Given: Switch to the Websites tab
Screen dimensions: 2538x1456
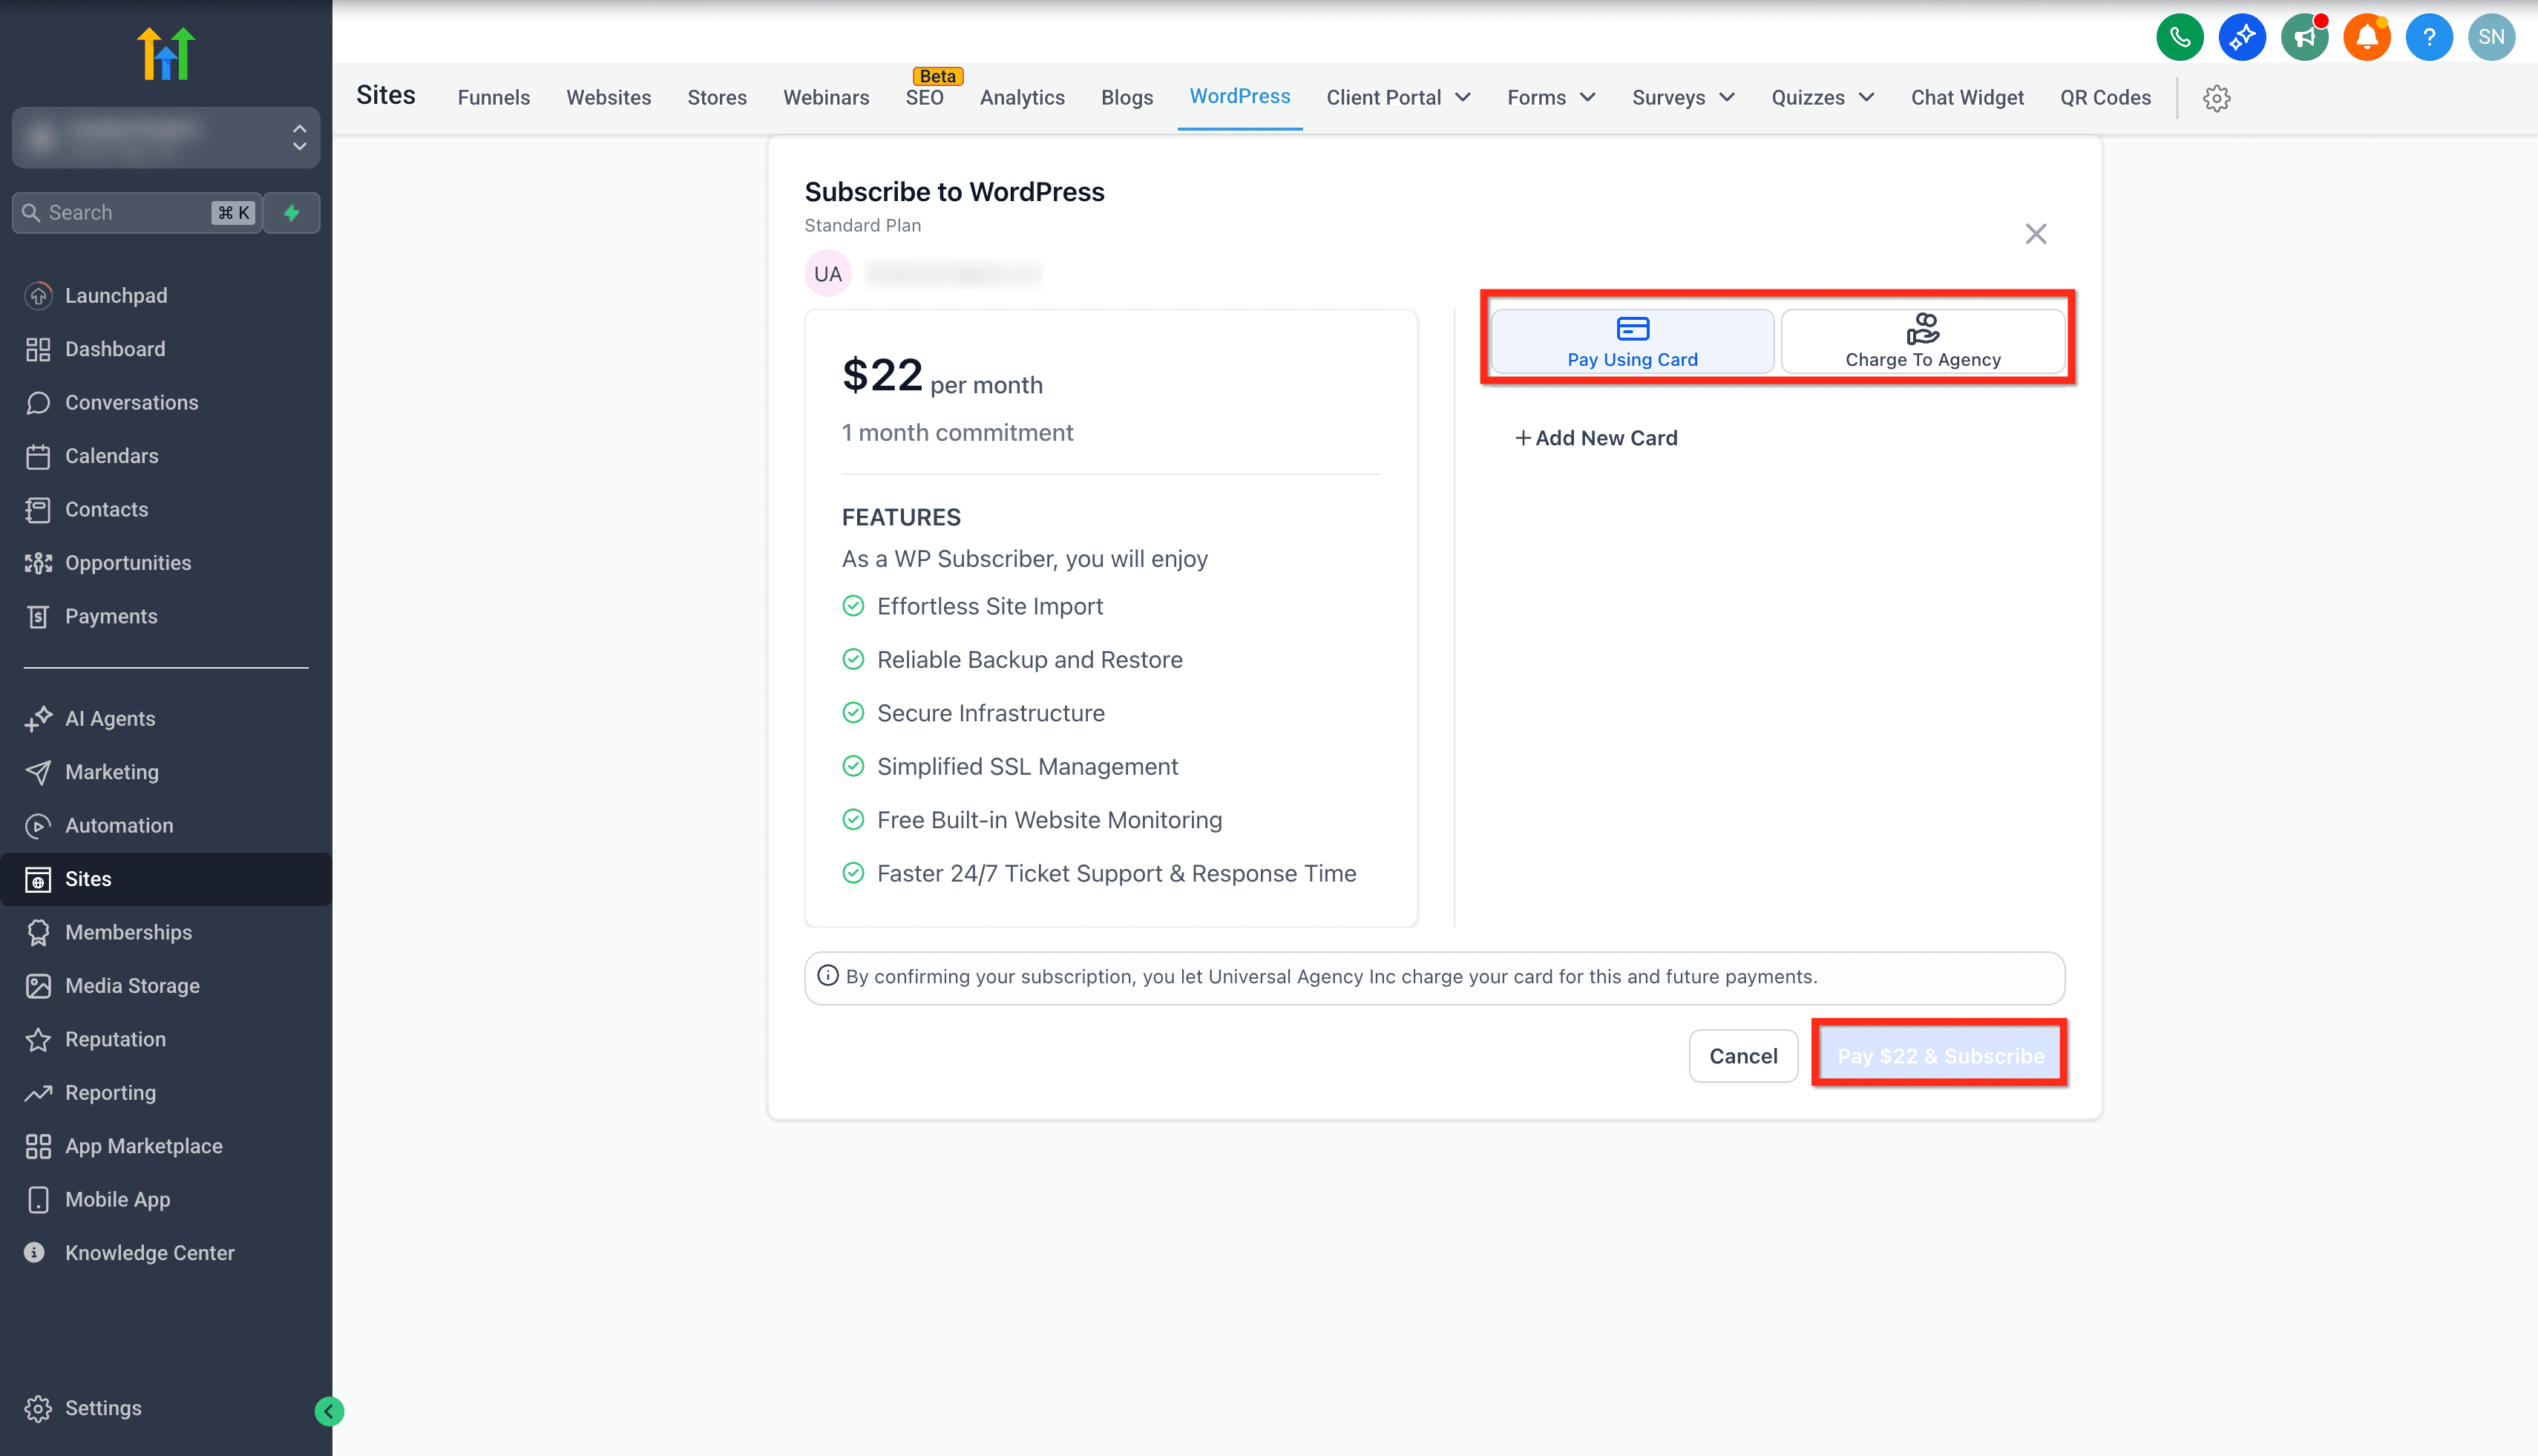Looking at the screenshot, I should pyautogui.click(x=609, y=97).
